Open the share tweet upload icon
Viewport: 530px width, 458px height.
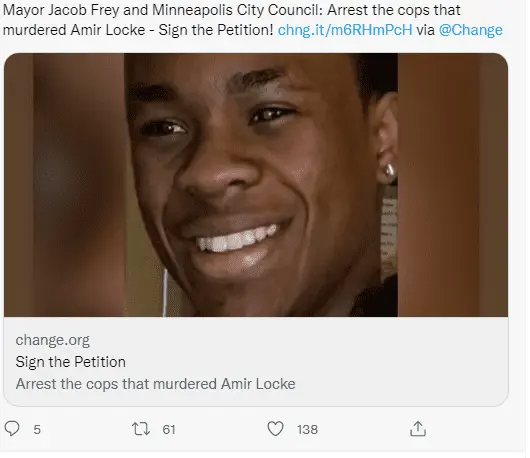point(418,429)
